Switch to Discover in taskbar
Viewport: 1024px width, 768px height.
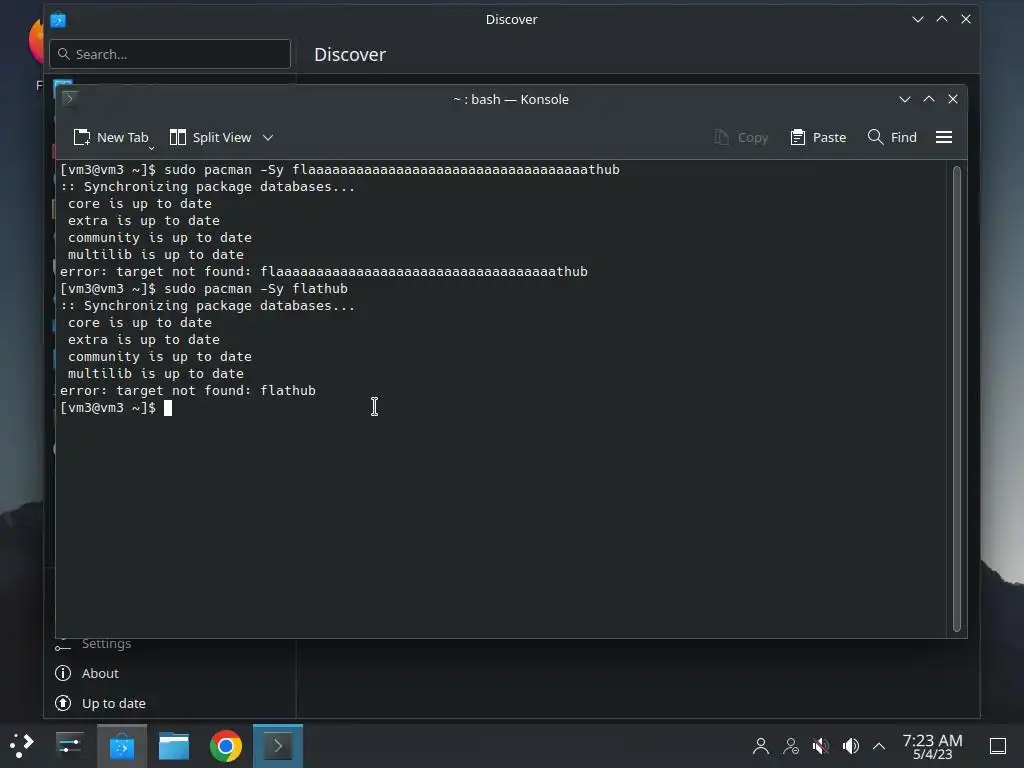(122, 746)
